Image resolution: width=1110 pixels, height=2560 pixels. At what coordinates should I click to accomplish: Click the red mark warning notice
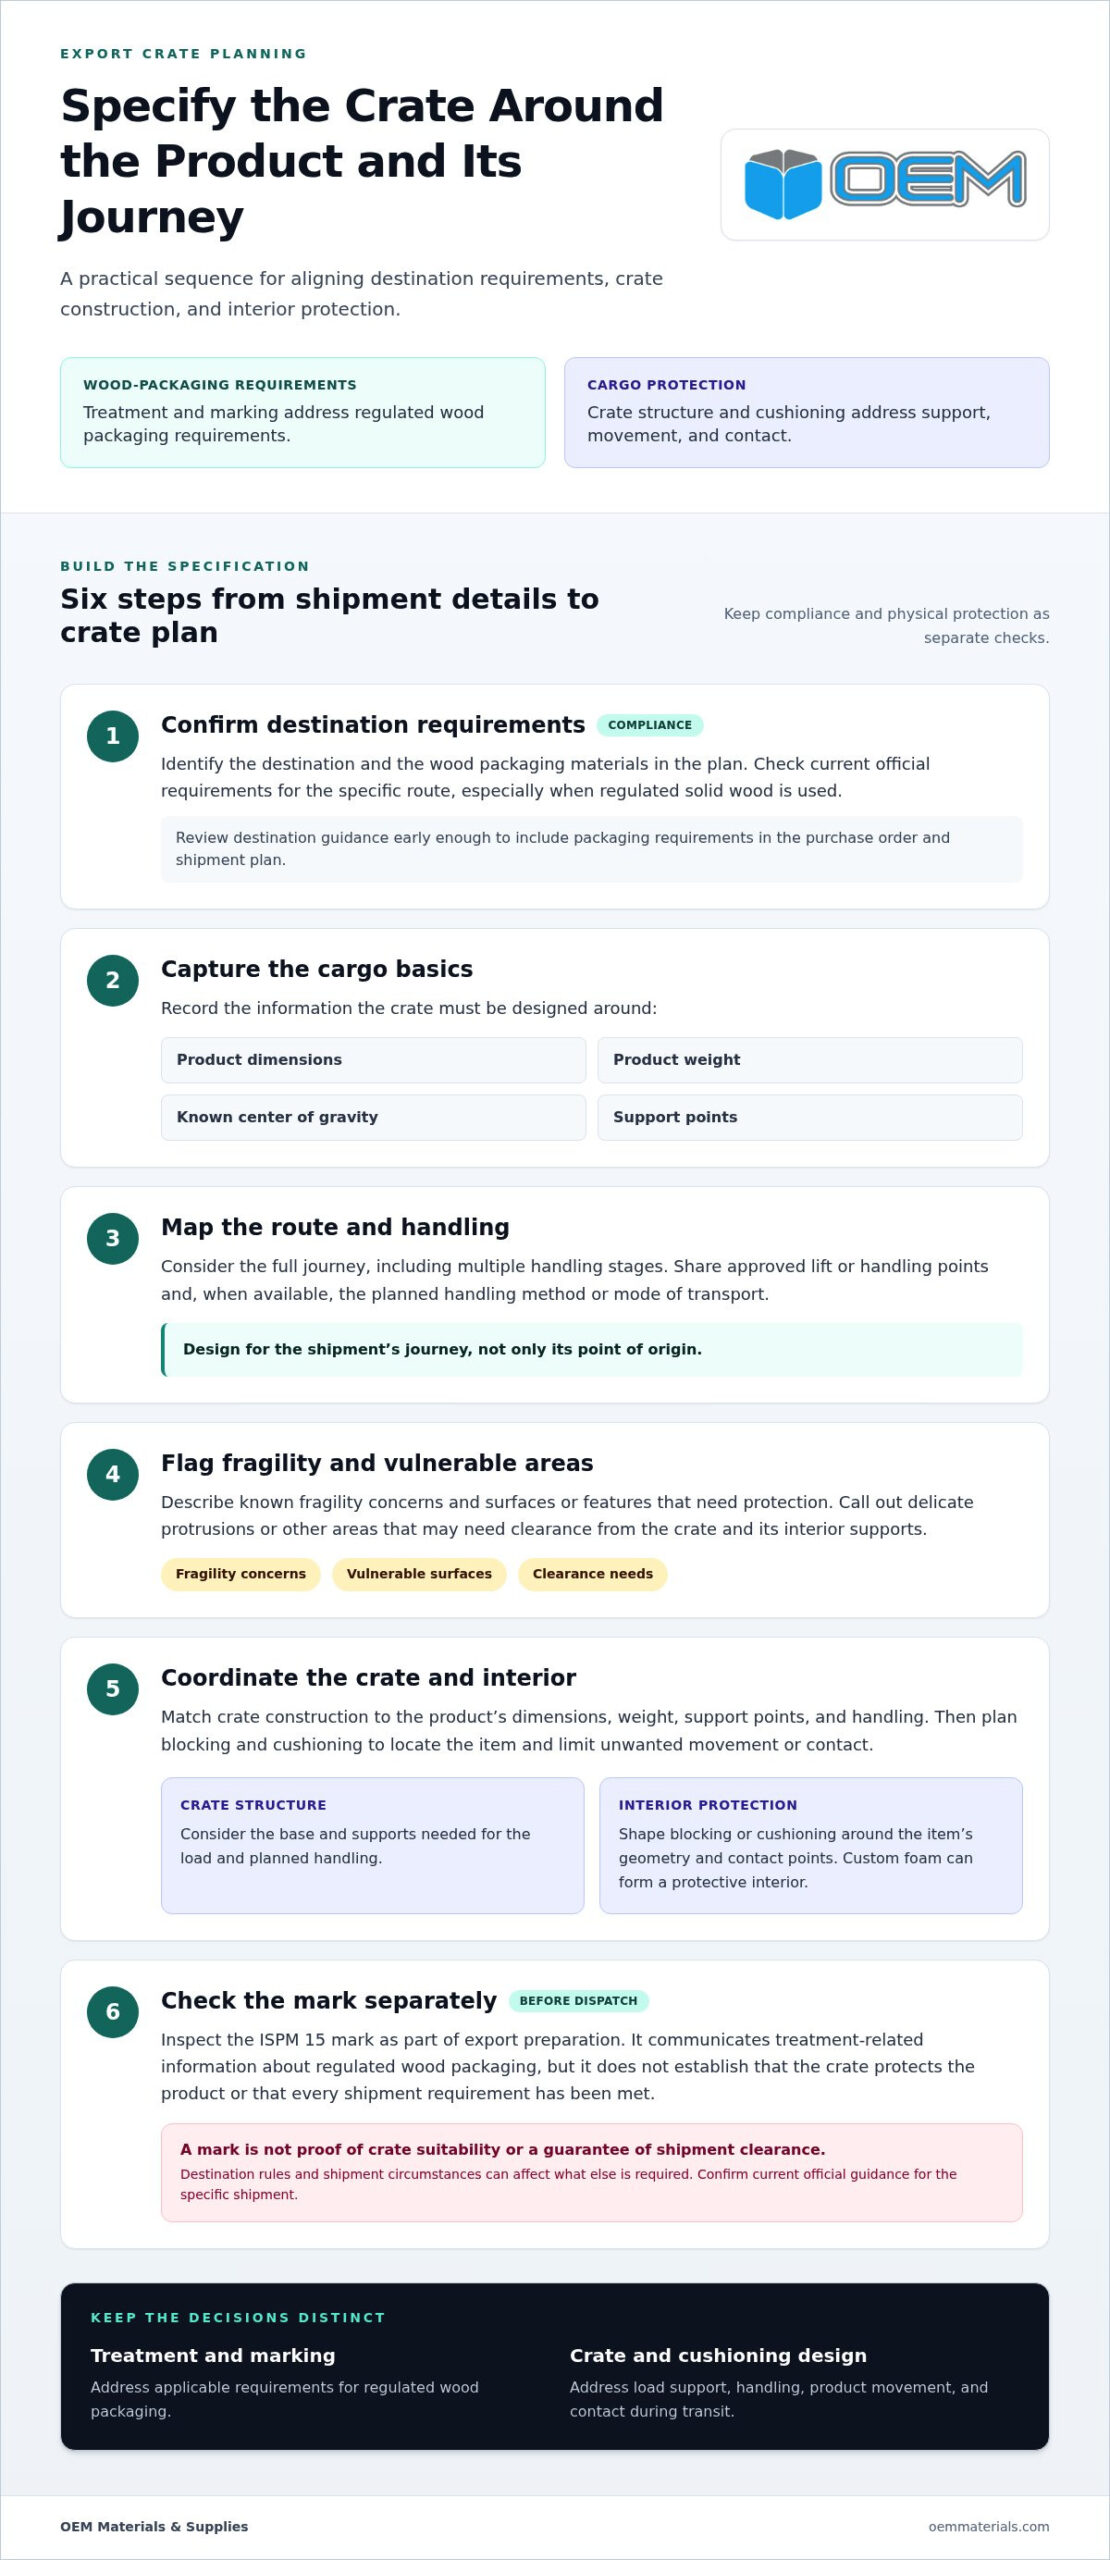pos(592,2172)
